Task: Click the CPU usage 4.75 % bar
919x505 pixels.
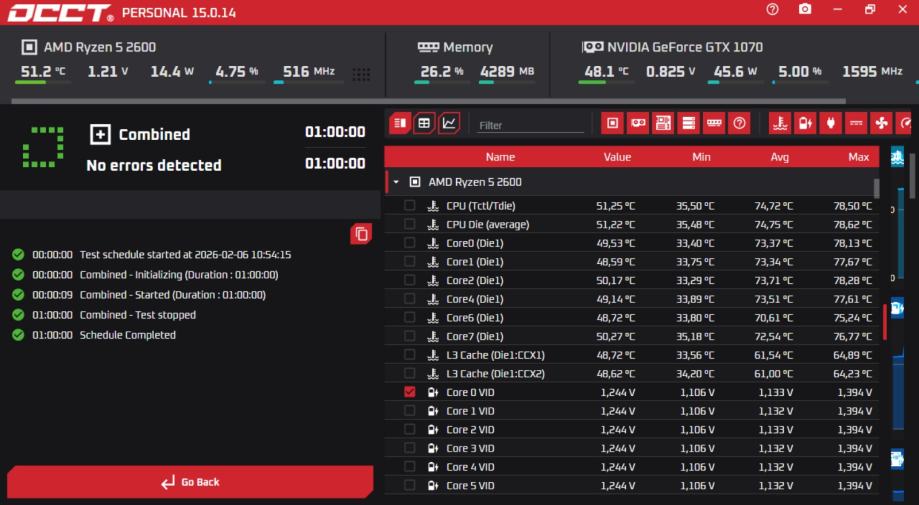Action: 237,82
